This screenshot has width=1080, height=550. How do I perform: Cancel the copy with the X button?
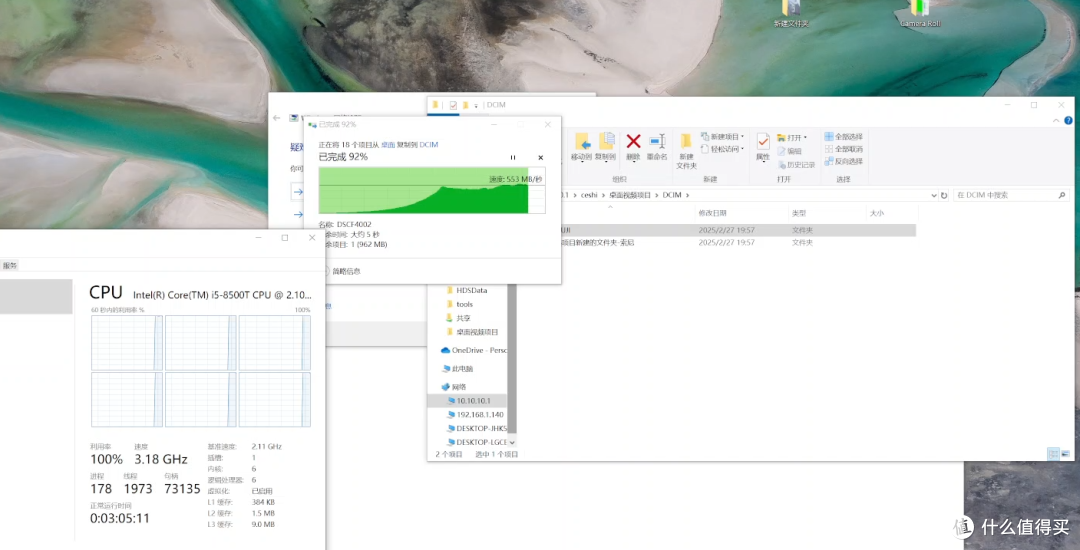tap(541, 158)
